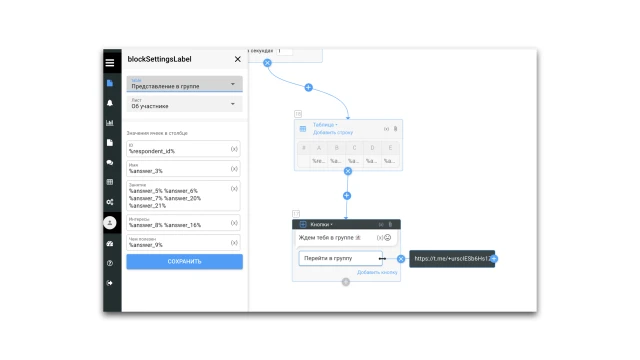
Task: Open the table grid icon in sidebar
Action: tap(110, 182)
